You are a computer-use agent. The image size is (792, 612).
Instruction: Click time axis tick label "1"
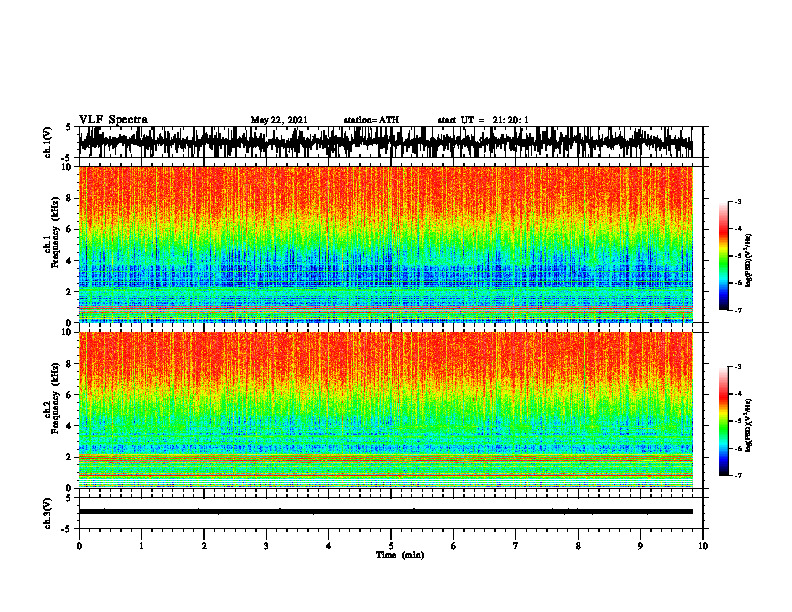(141, 546)
